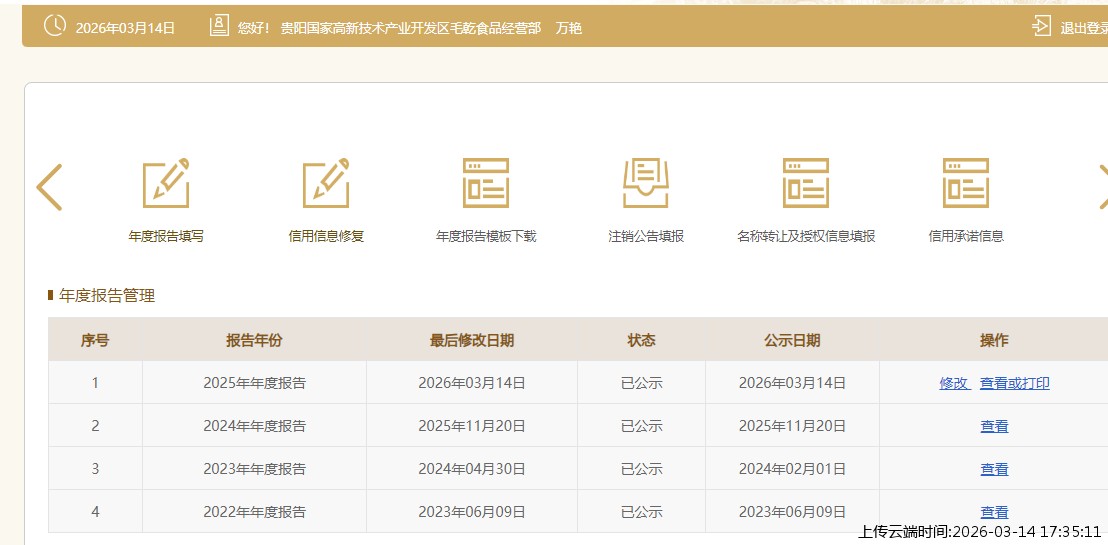Select the 信用承诺信息 text label
The width and height of the screenshot is (1108, 545).
[x=966, y=237]
